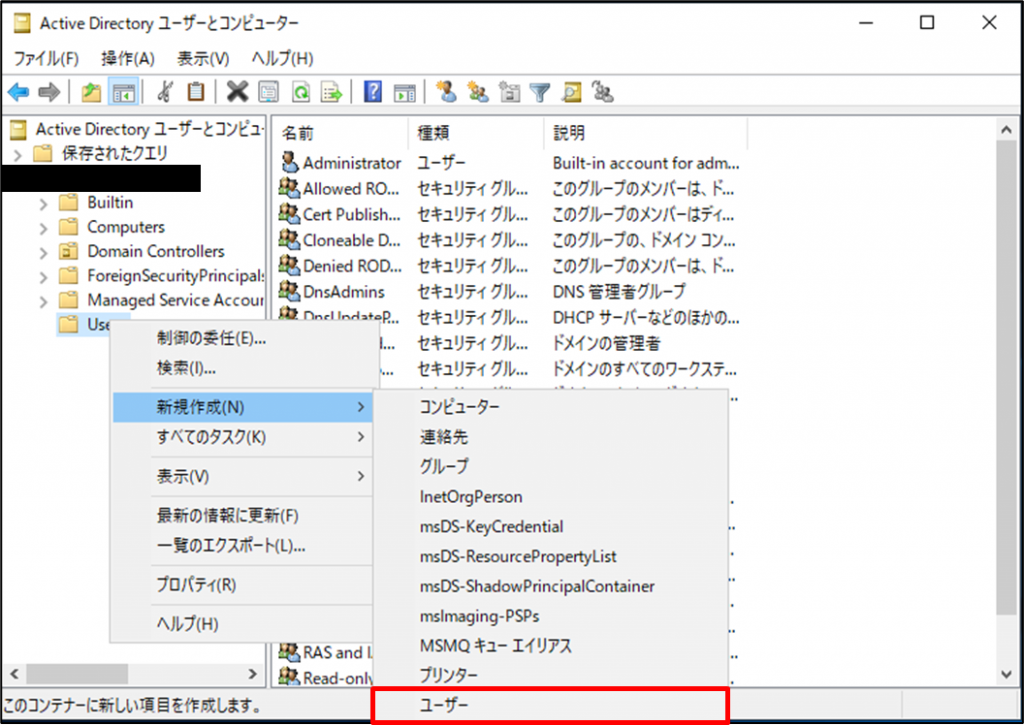Click the Up one level folder icon
Viewport: 1024px width, 725px height.
point(91,92)
